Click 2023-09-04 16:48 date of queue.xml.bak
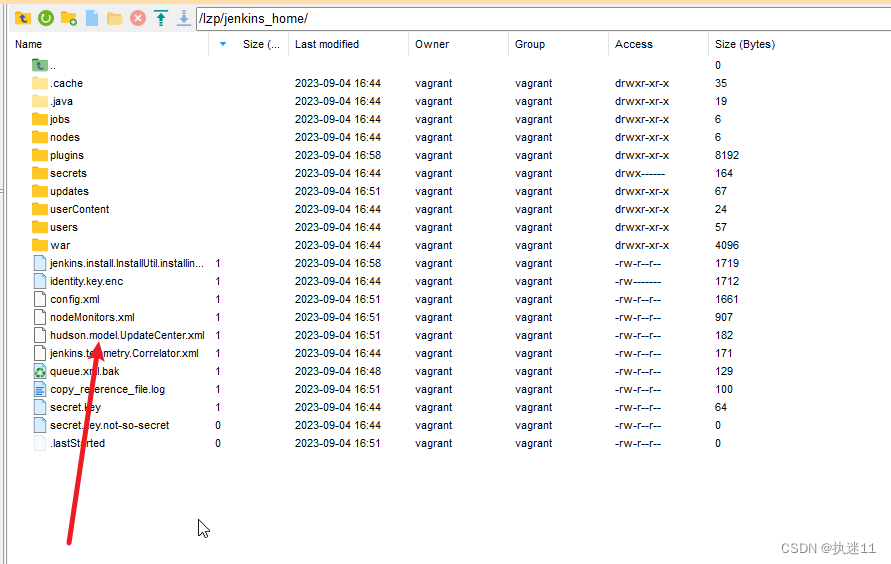 click(338, 371)
